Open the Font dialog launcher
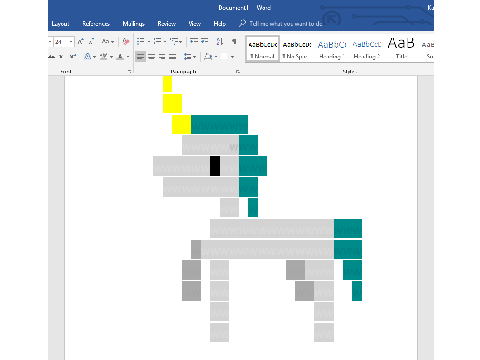 coord(129,71)
